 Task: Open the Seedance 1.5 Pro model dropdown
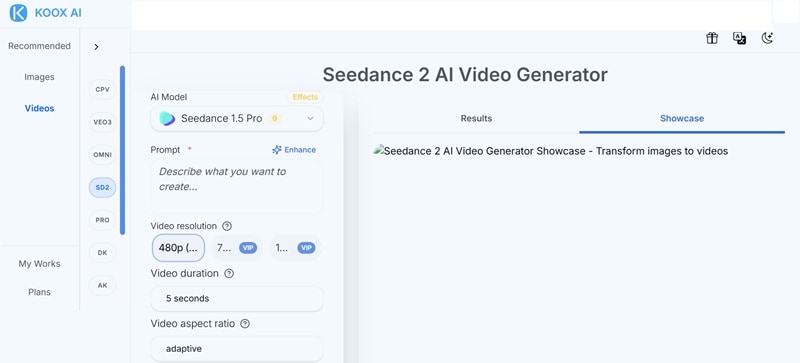[237, 118]
